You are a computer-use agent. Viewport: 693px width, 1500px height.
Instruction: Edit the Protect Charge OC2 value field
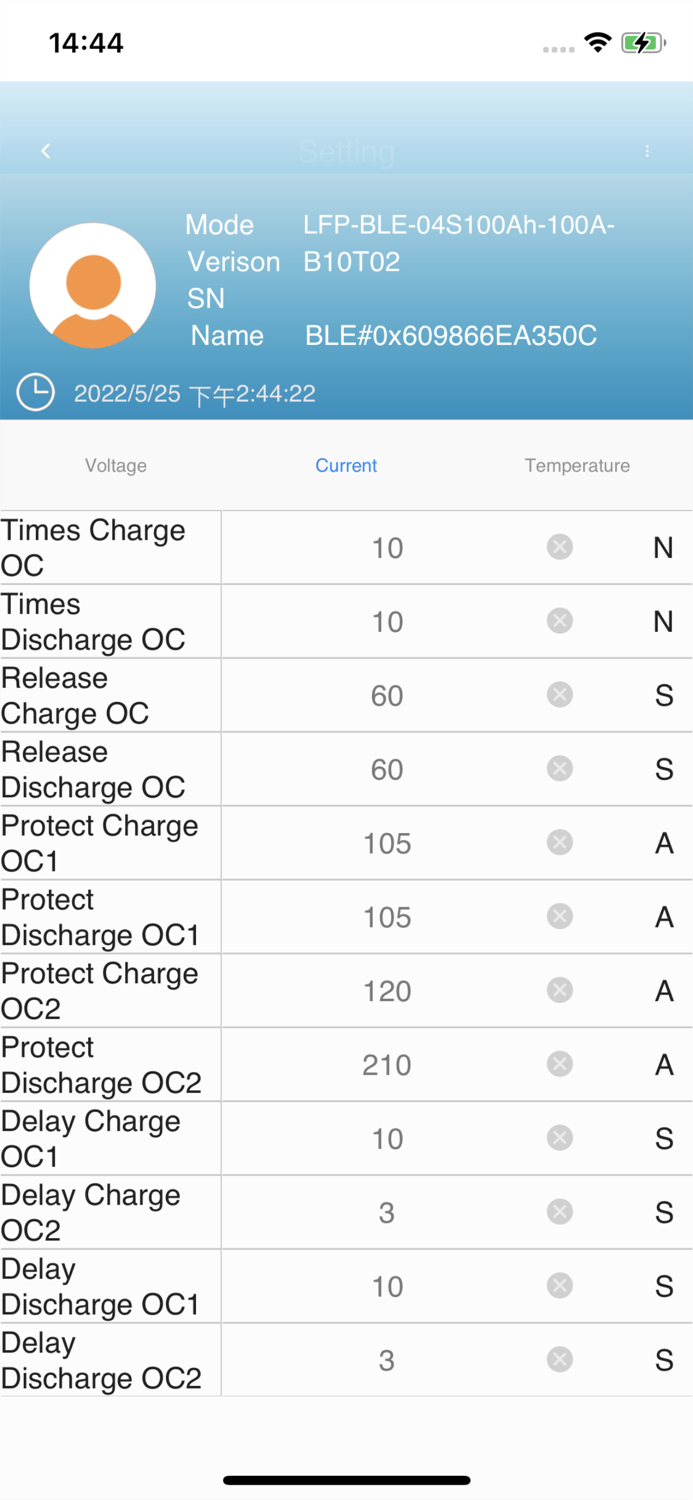pyautogui.click(x=386, y=990)
